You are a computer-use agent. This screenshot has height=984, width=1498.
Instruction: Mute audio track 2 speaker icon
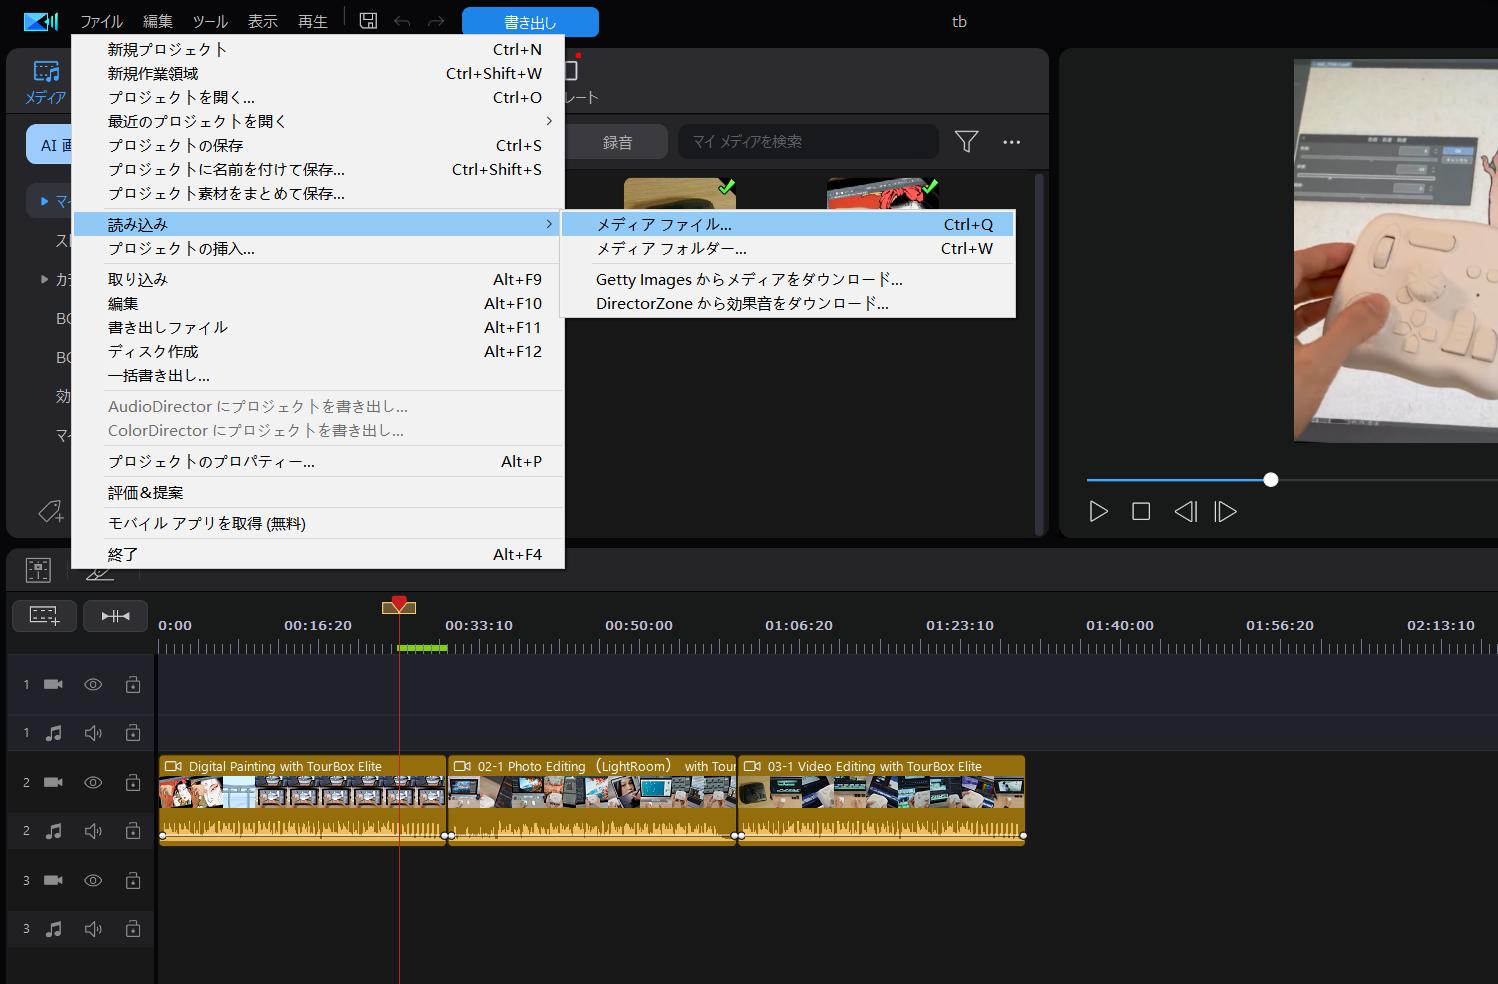click(x=93, y=831)
